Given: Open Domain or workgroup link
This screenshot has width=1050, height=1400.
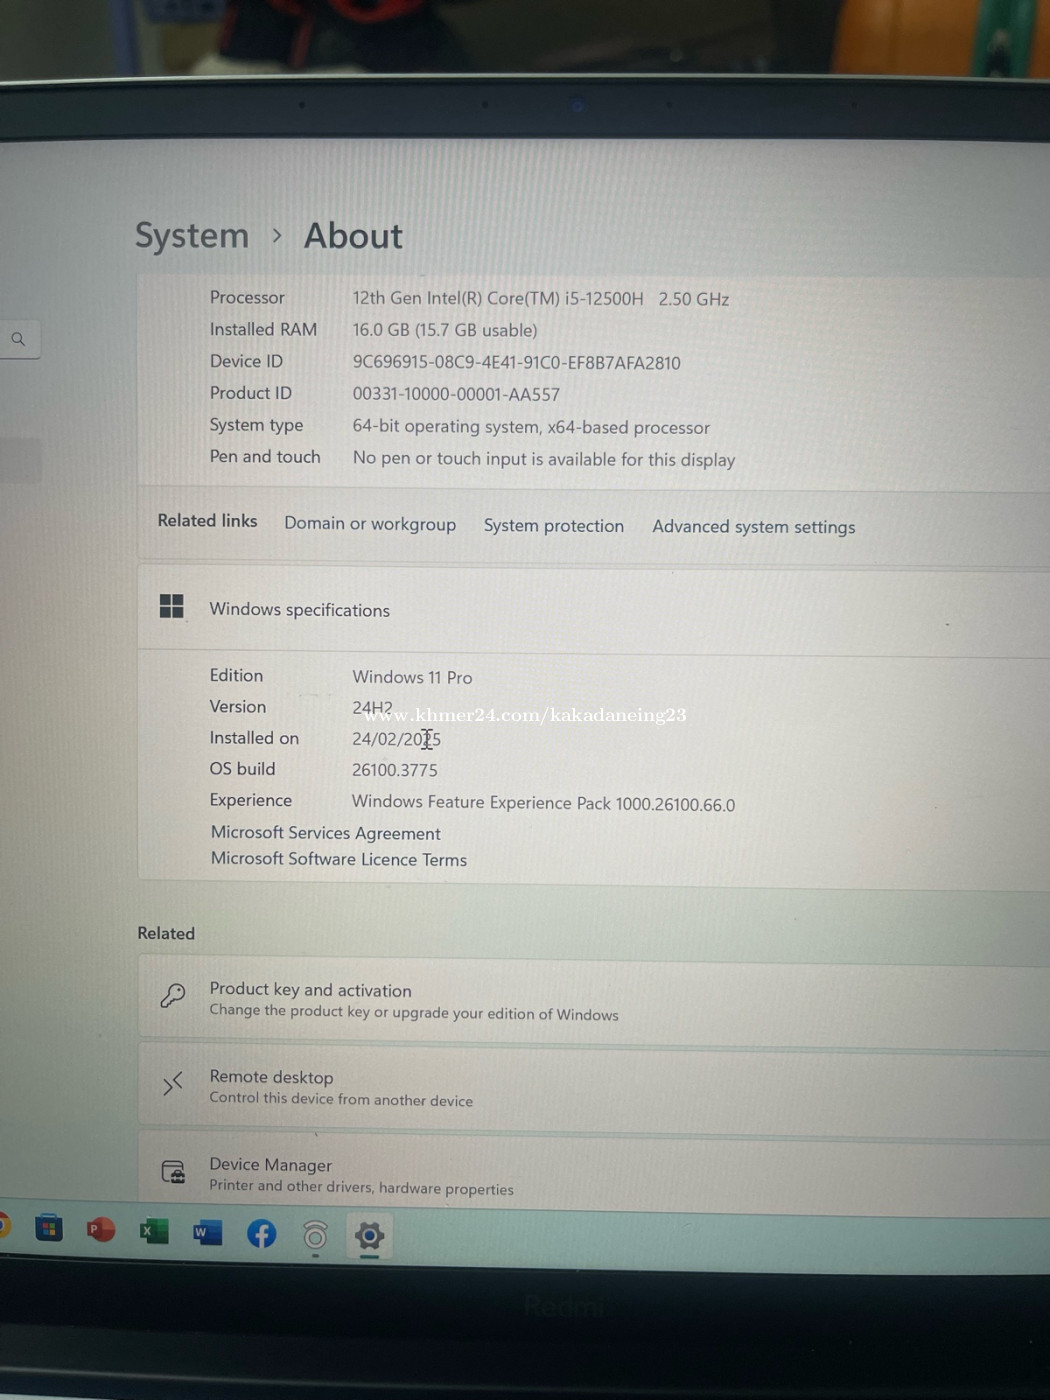Looking at the screenshot, I should coord(370,524).
